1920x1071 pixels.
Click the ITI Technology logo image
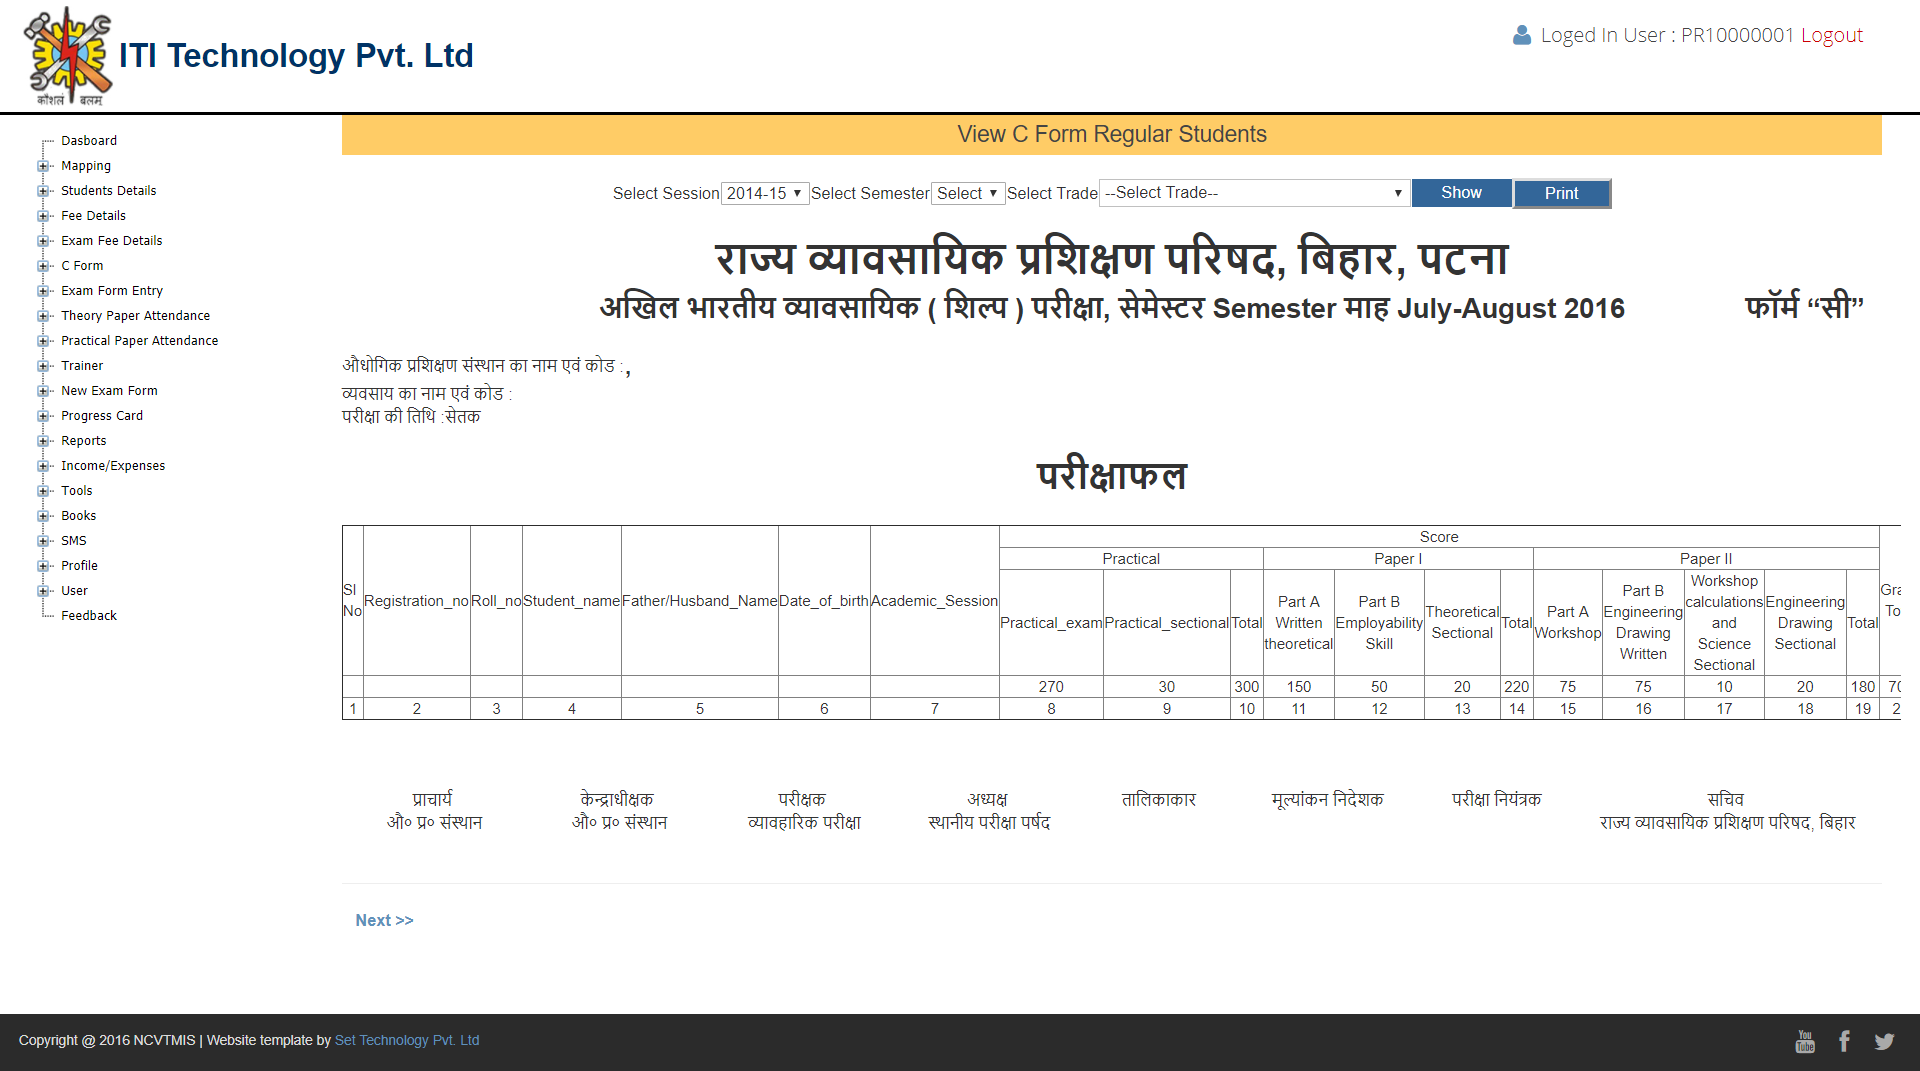68,56
